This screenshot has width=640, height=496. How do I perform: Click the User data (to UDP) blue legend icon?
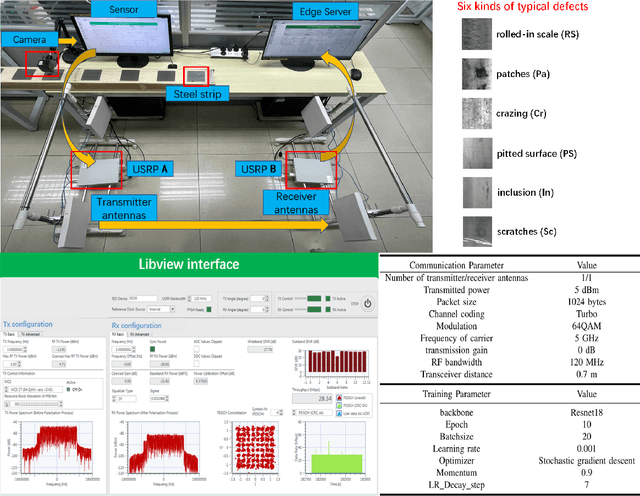pos(339,414)
